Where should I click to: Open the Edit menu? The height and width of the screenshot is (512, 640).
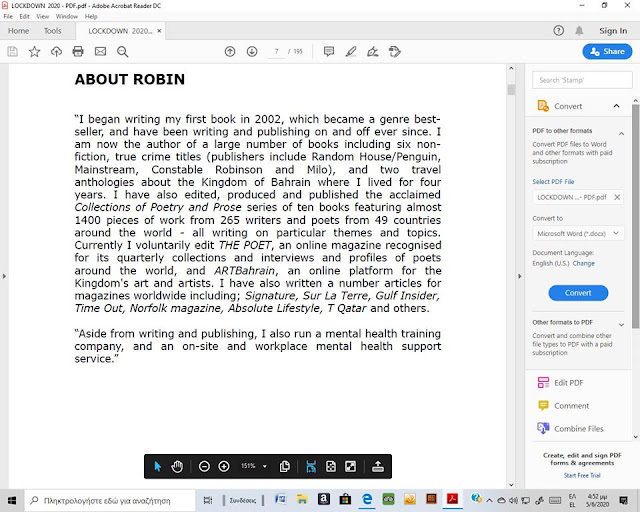tap(24, 16)
